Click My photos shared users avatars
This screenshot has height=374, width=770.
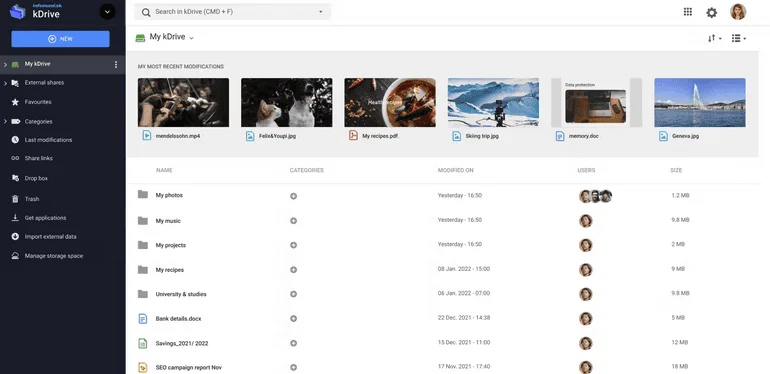point(595,196)
